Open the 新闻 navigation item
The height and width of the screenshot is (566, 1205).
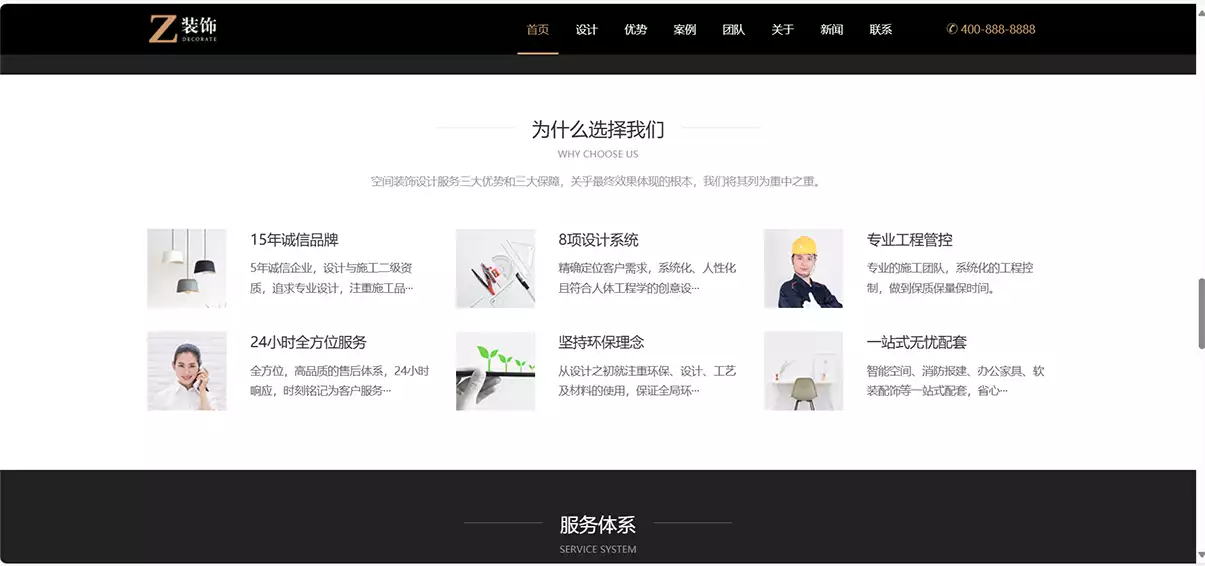tap(832, 30)
